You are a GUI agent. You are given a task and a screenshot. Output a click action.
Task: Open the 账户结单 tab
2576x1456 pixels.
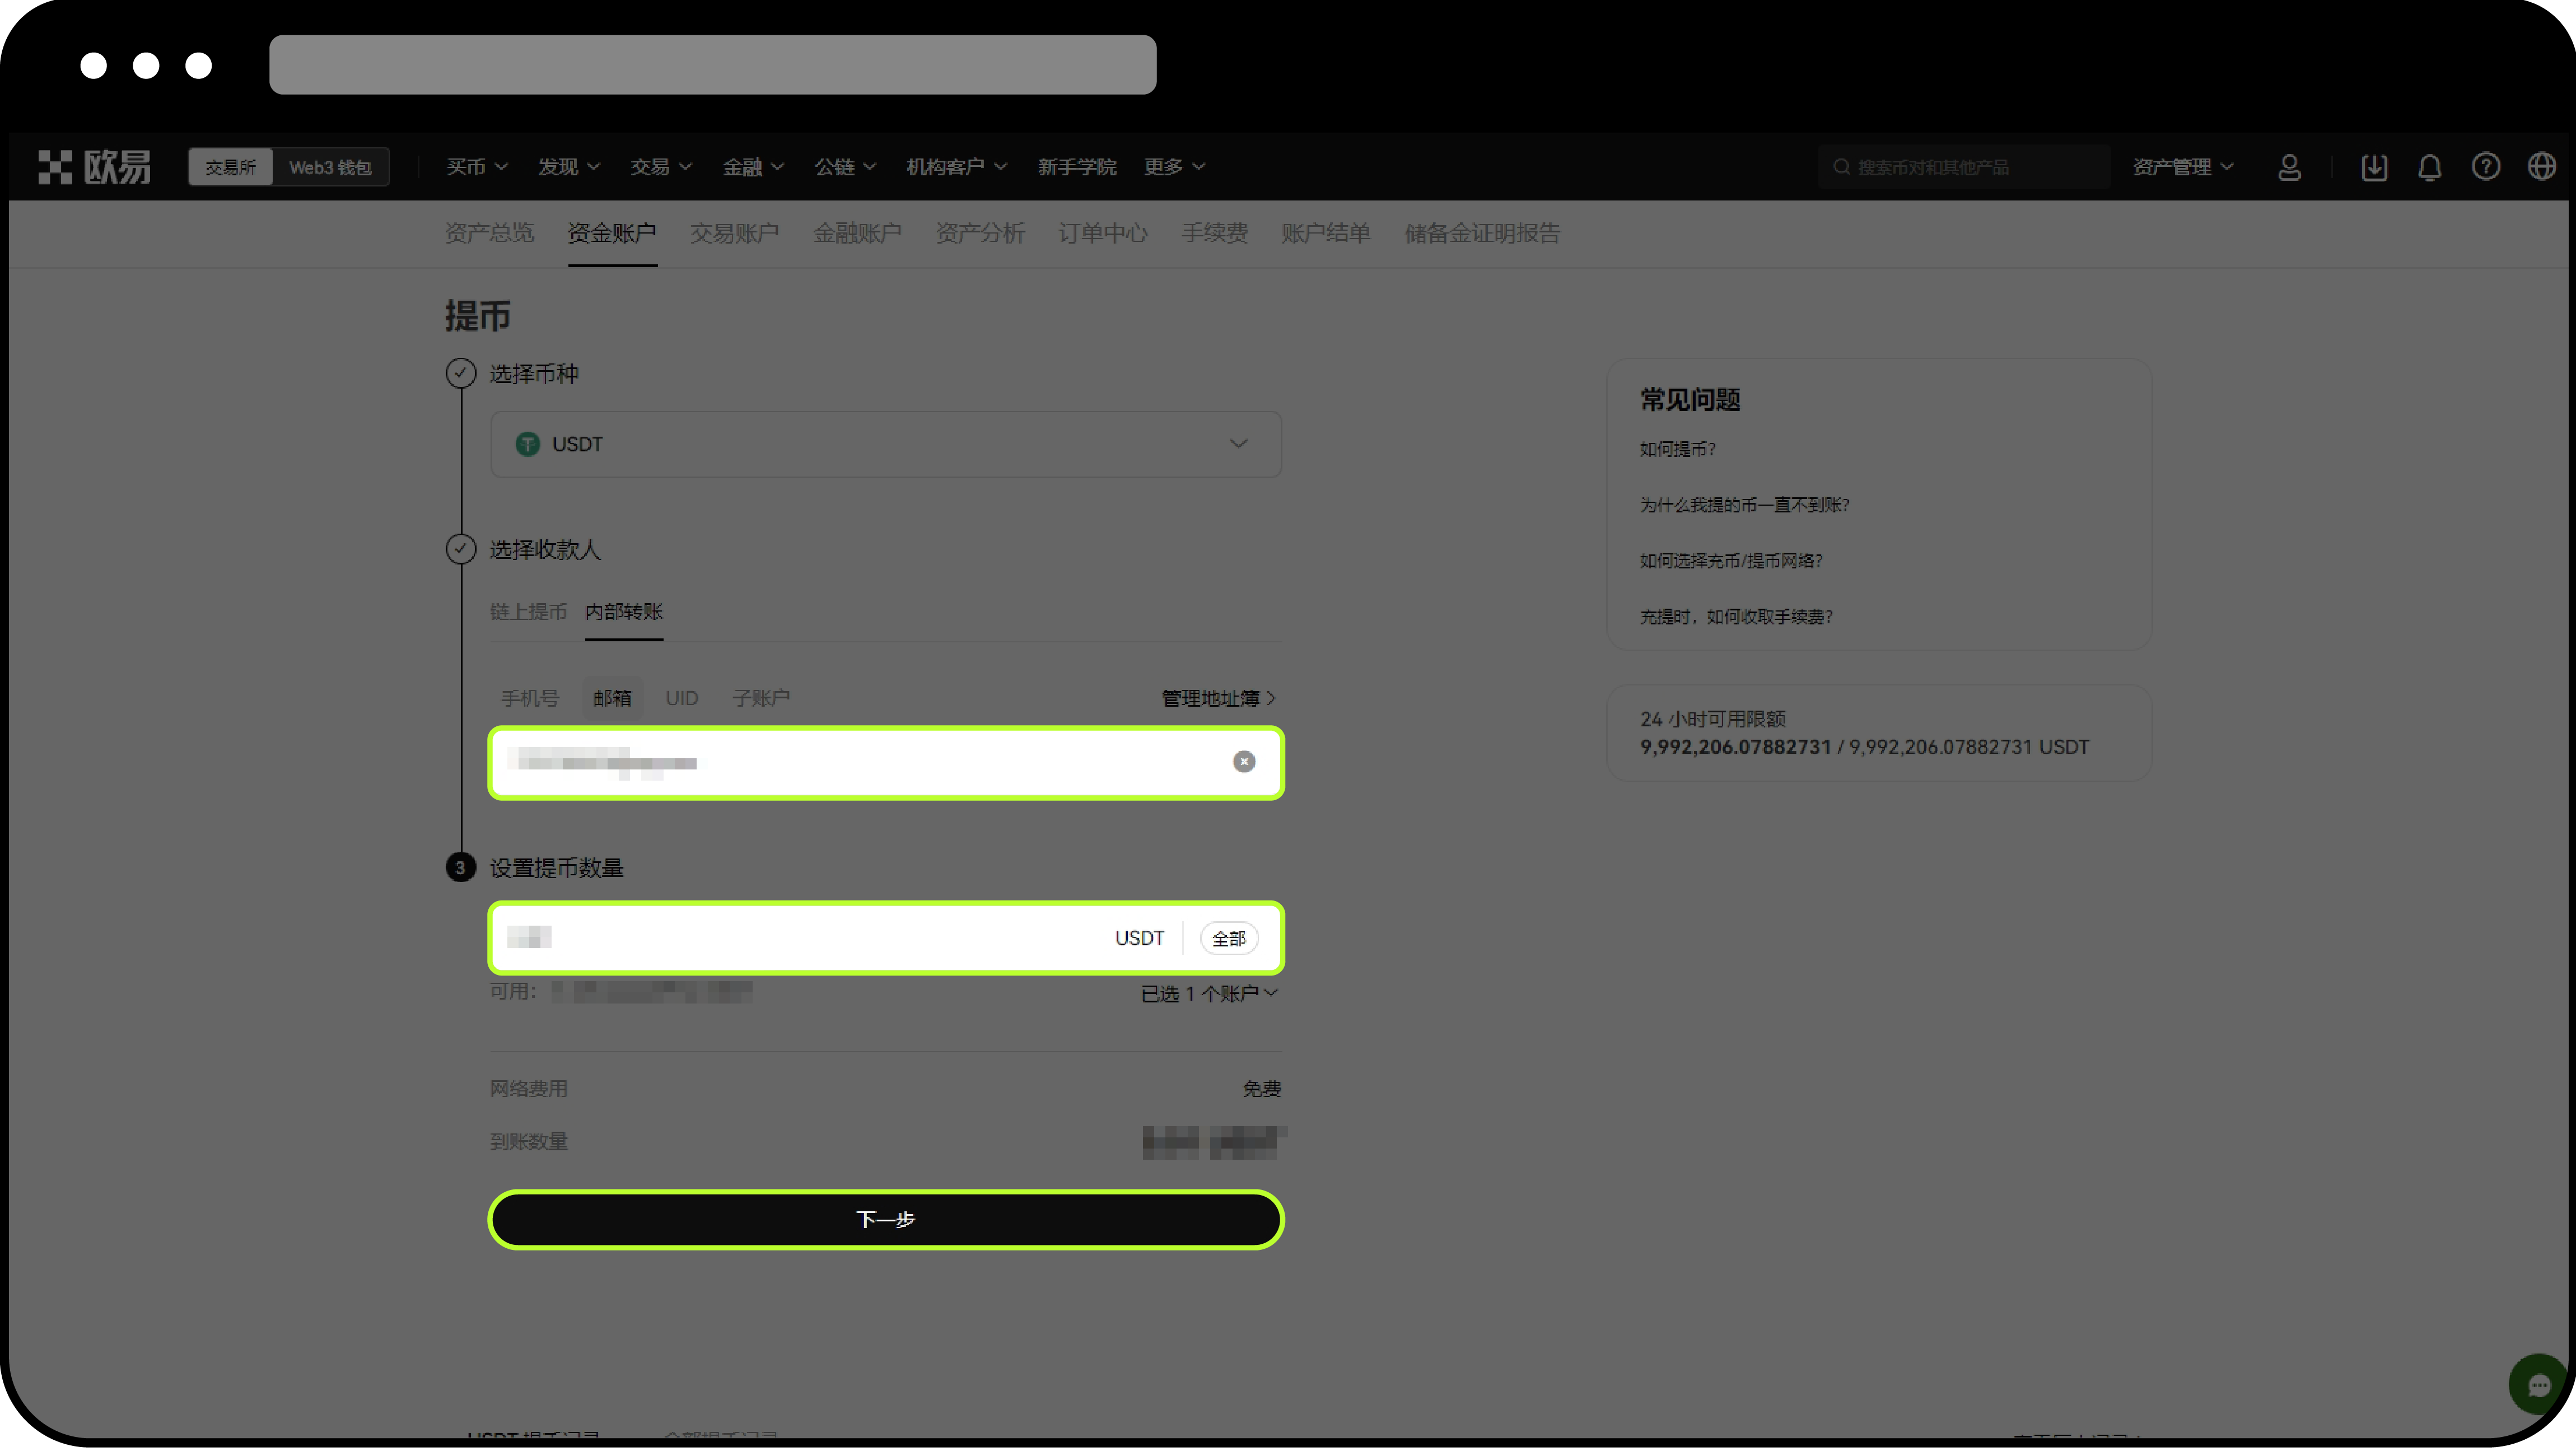point(1326,233)
